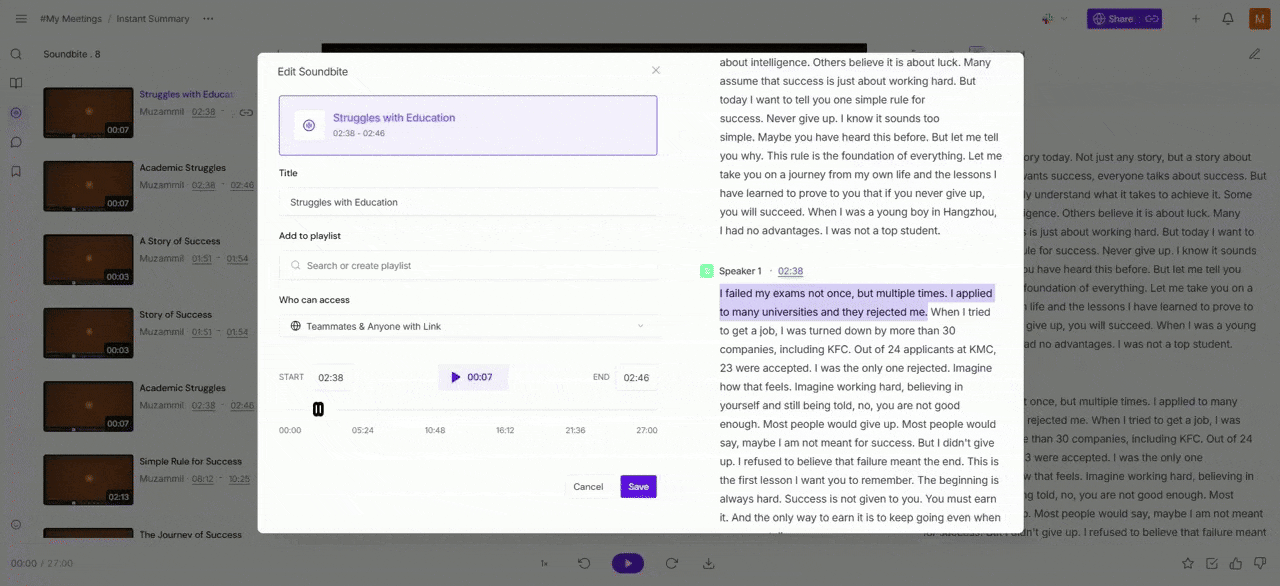Open the three-dot menu beside Instant Summary

[208, 18]
